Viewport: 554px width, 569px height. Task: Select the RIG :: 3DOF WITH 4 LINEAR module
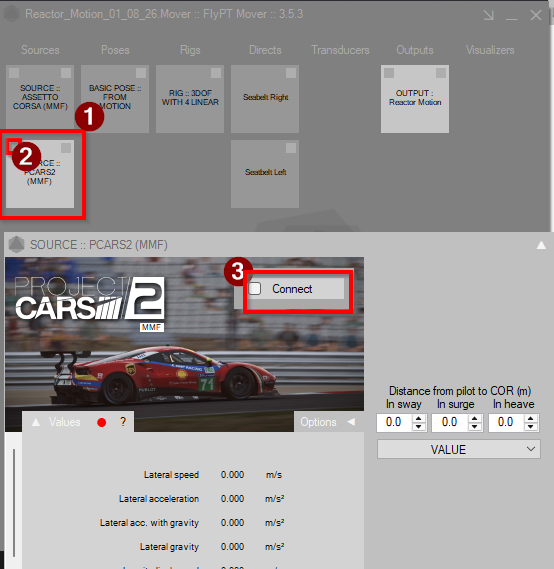pyautogui.click(x=190, y=99)
